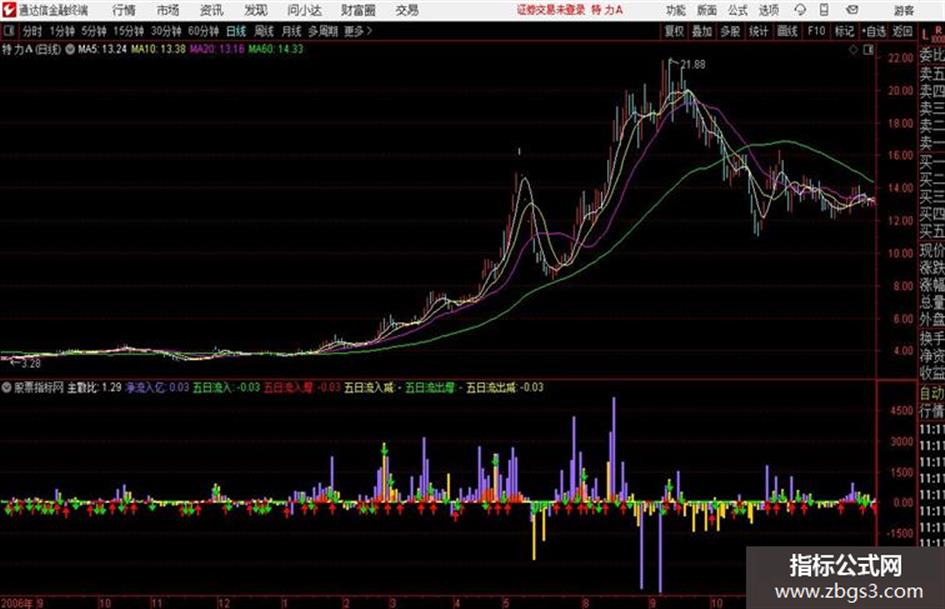This screenshot has height=609, width=945.
Task: Click the customer service headset icon
Action: 800,10
